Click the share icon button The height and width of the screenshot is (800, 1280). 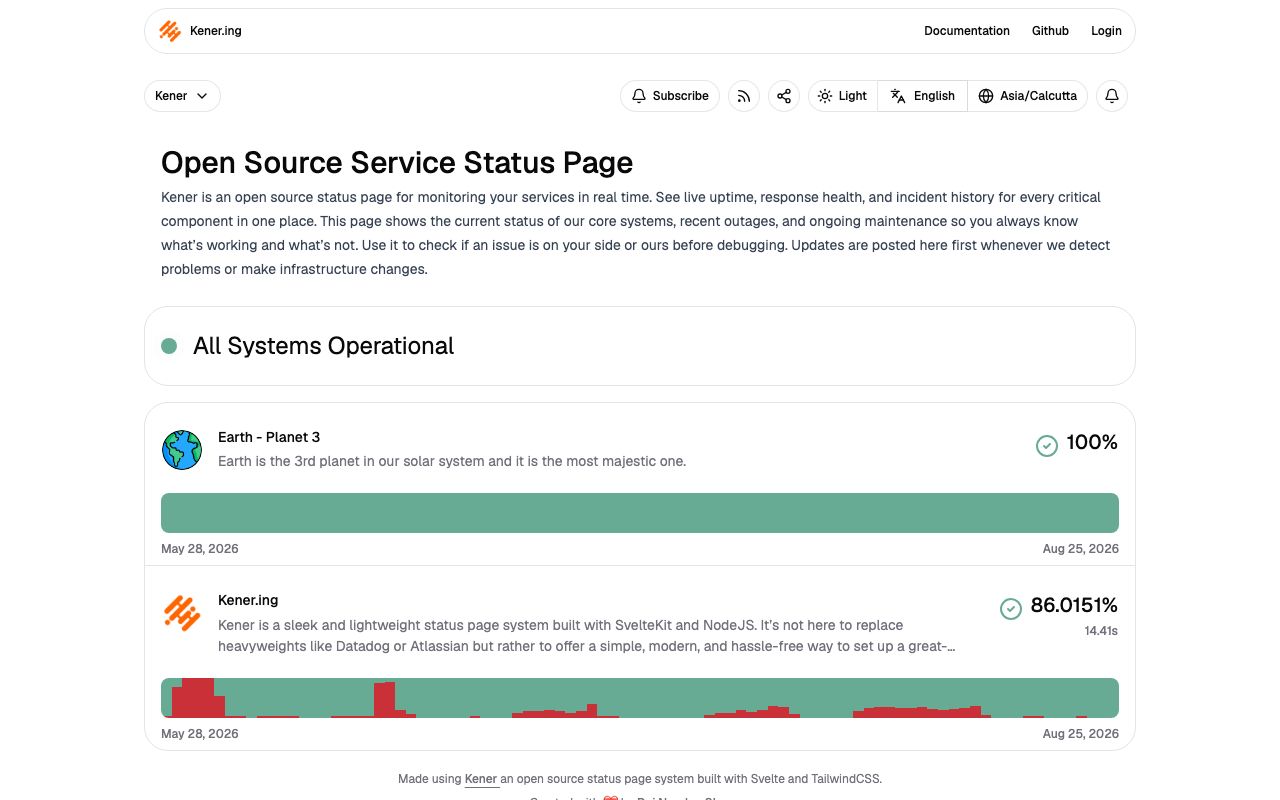coord(784,96)
